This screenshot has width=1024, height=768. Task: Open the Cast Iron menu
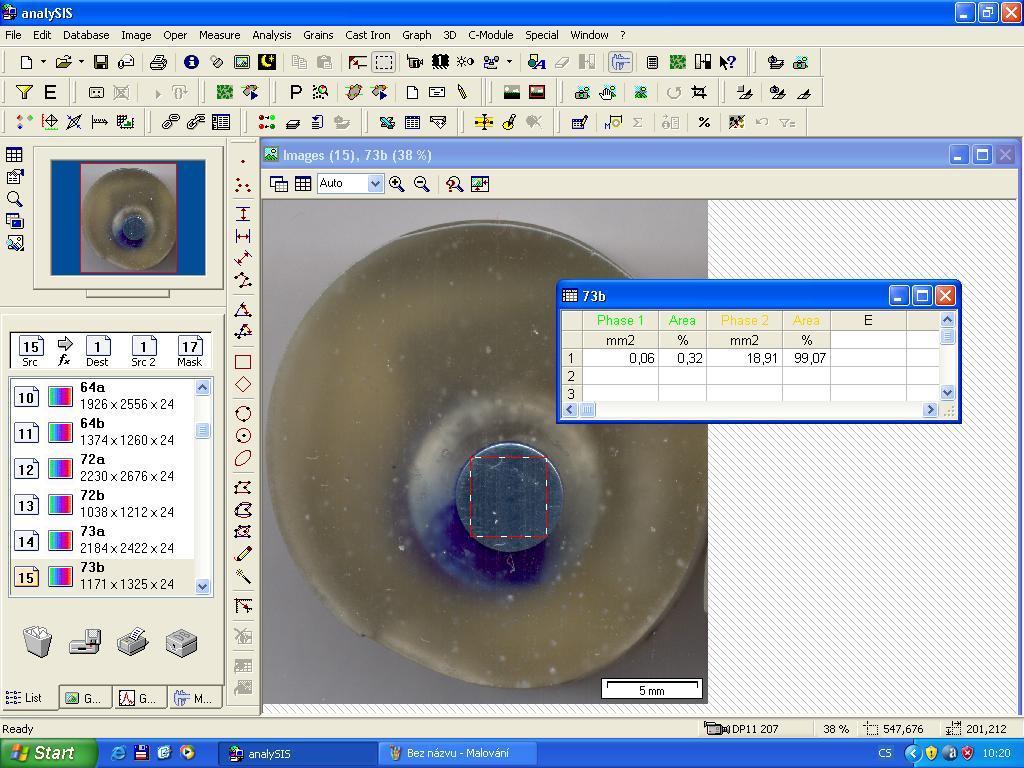(x=368, y=35)
